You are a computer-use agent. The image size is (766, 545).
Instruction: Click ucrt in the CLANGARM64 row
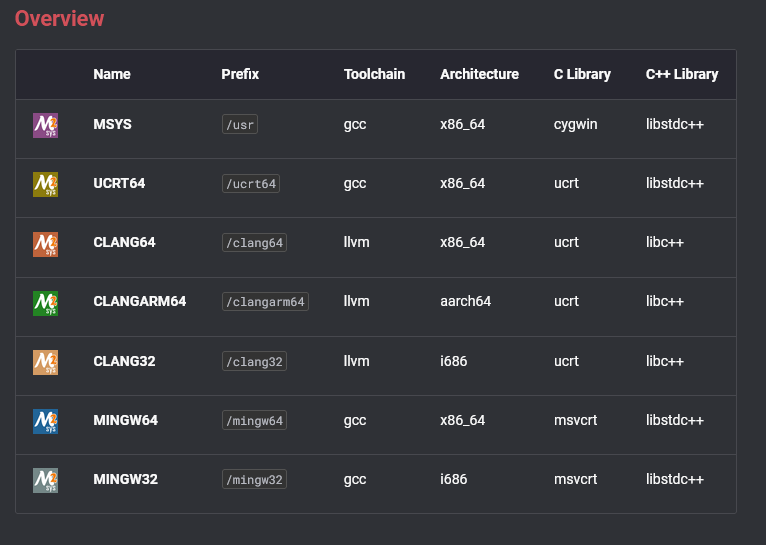point(566,302)
